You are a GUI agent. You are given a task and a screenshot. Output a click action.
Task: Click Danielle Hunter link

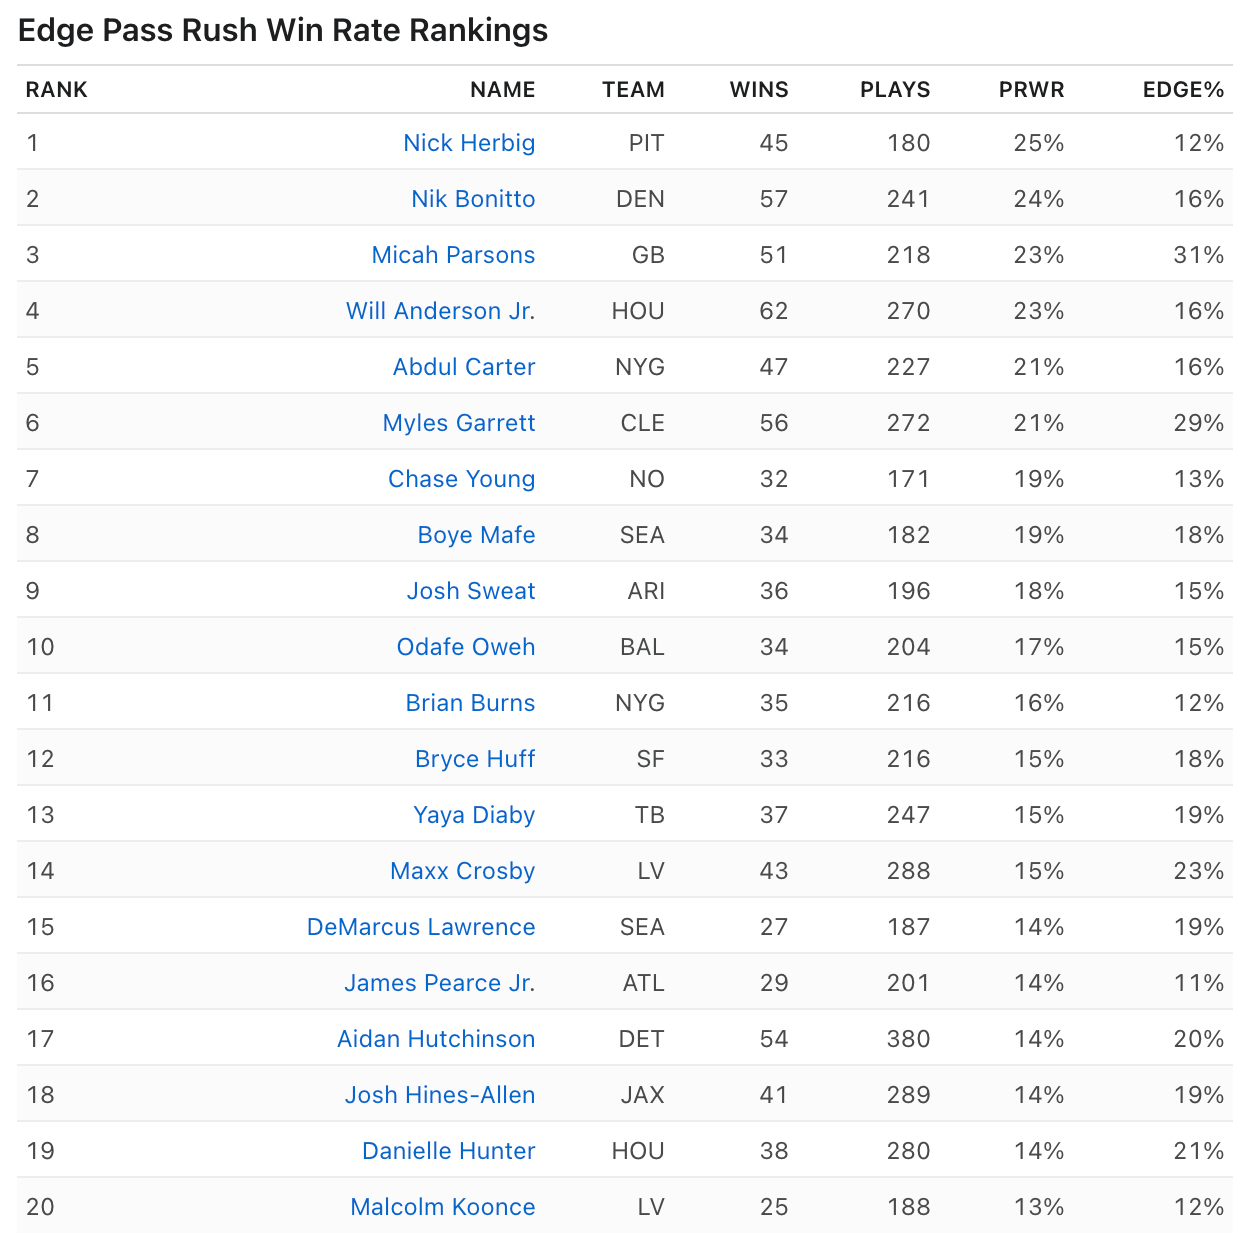[x=449, y=1151]
